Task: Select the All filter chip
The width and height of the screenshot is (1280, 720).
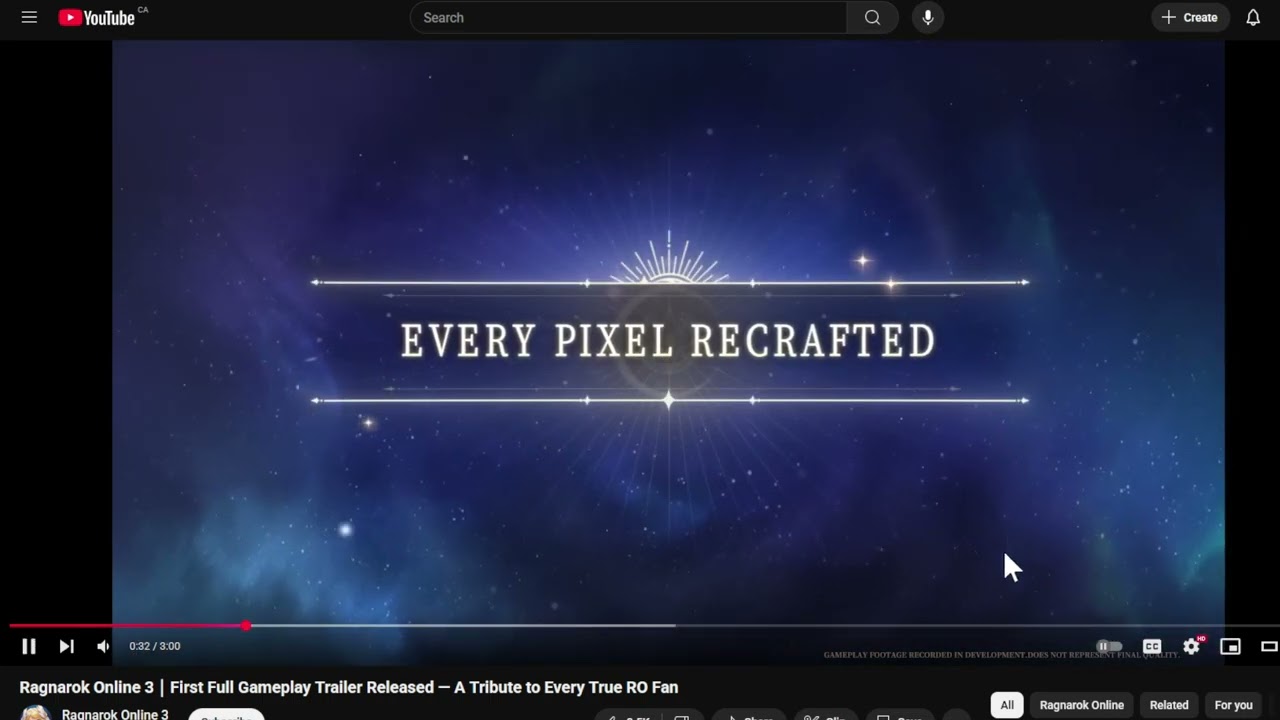Action: click(x=1007, y=705)
